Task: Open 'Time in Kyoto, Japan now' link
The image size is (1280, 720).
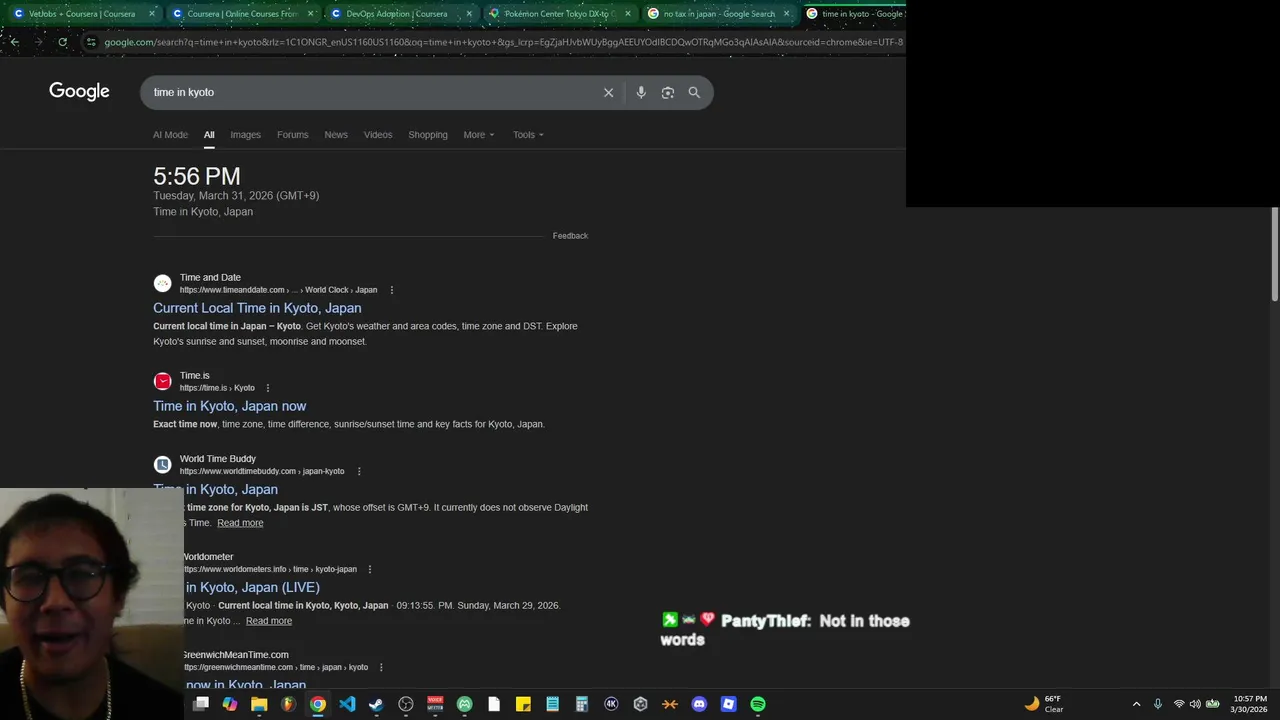Action: point(229,406)
